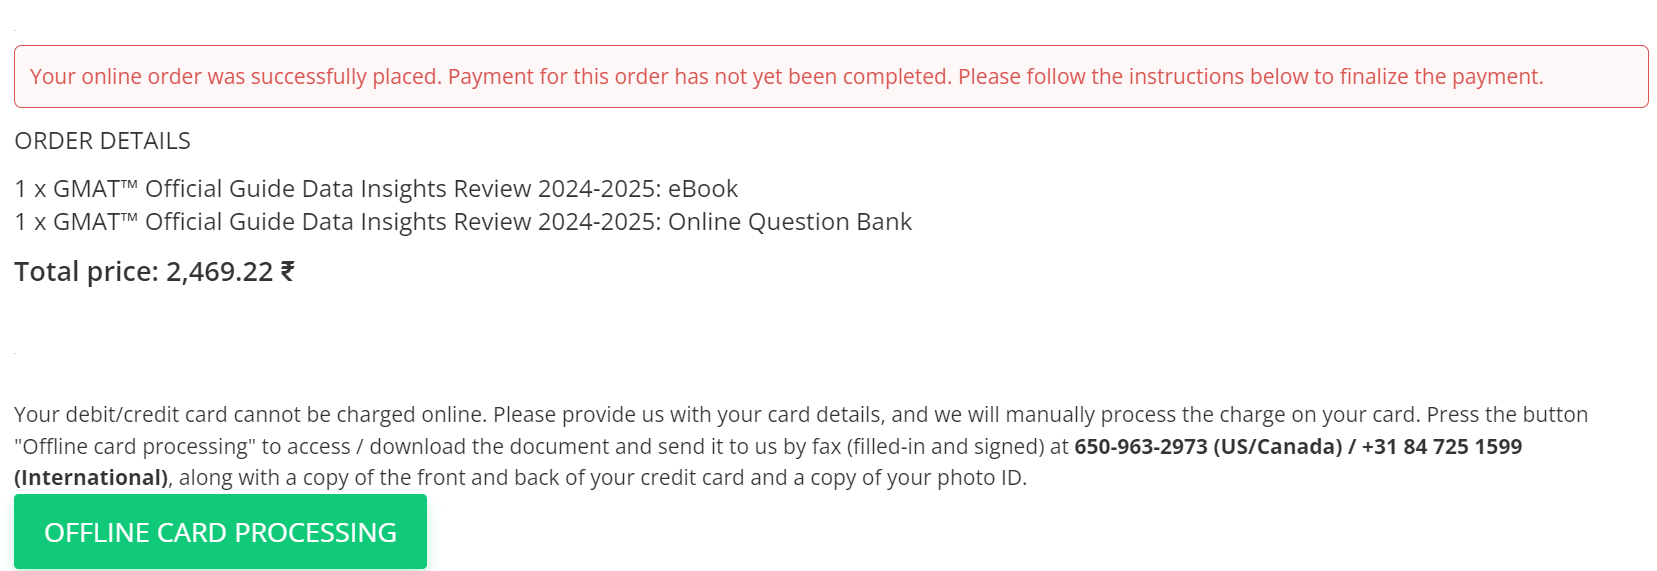The image size is (1657, 571).
Task: Click "Your online order was successfully placed" text
Action: click(235, 77)
